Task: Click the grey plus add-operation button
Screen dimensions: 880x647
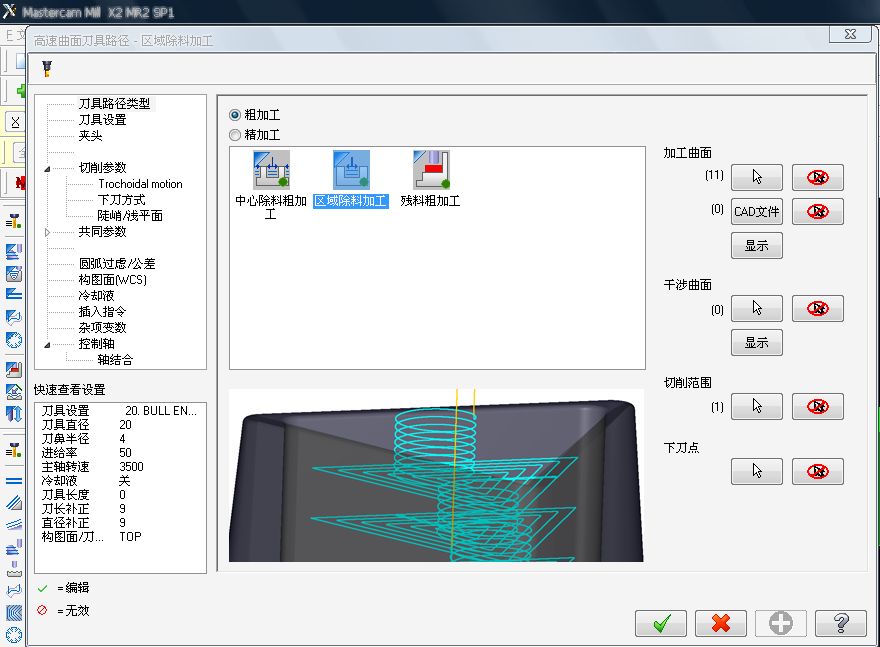Action: pos(781,623)
